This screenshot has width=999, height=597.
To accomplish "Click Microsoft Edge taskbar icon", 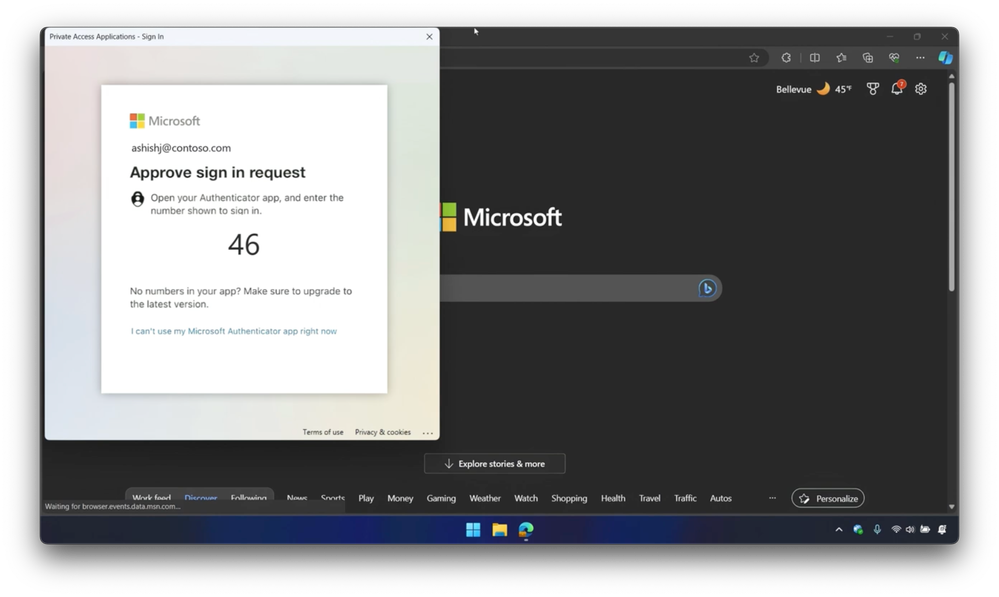I will click(x=526, y=529).
